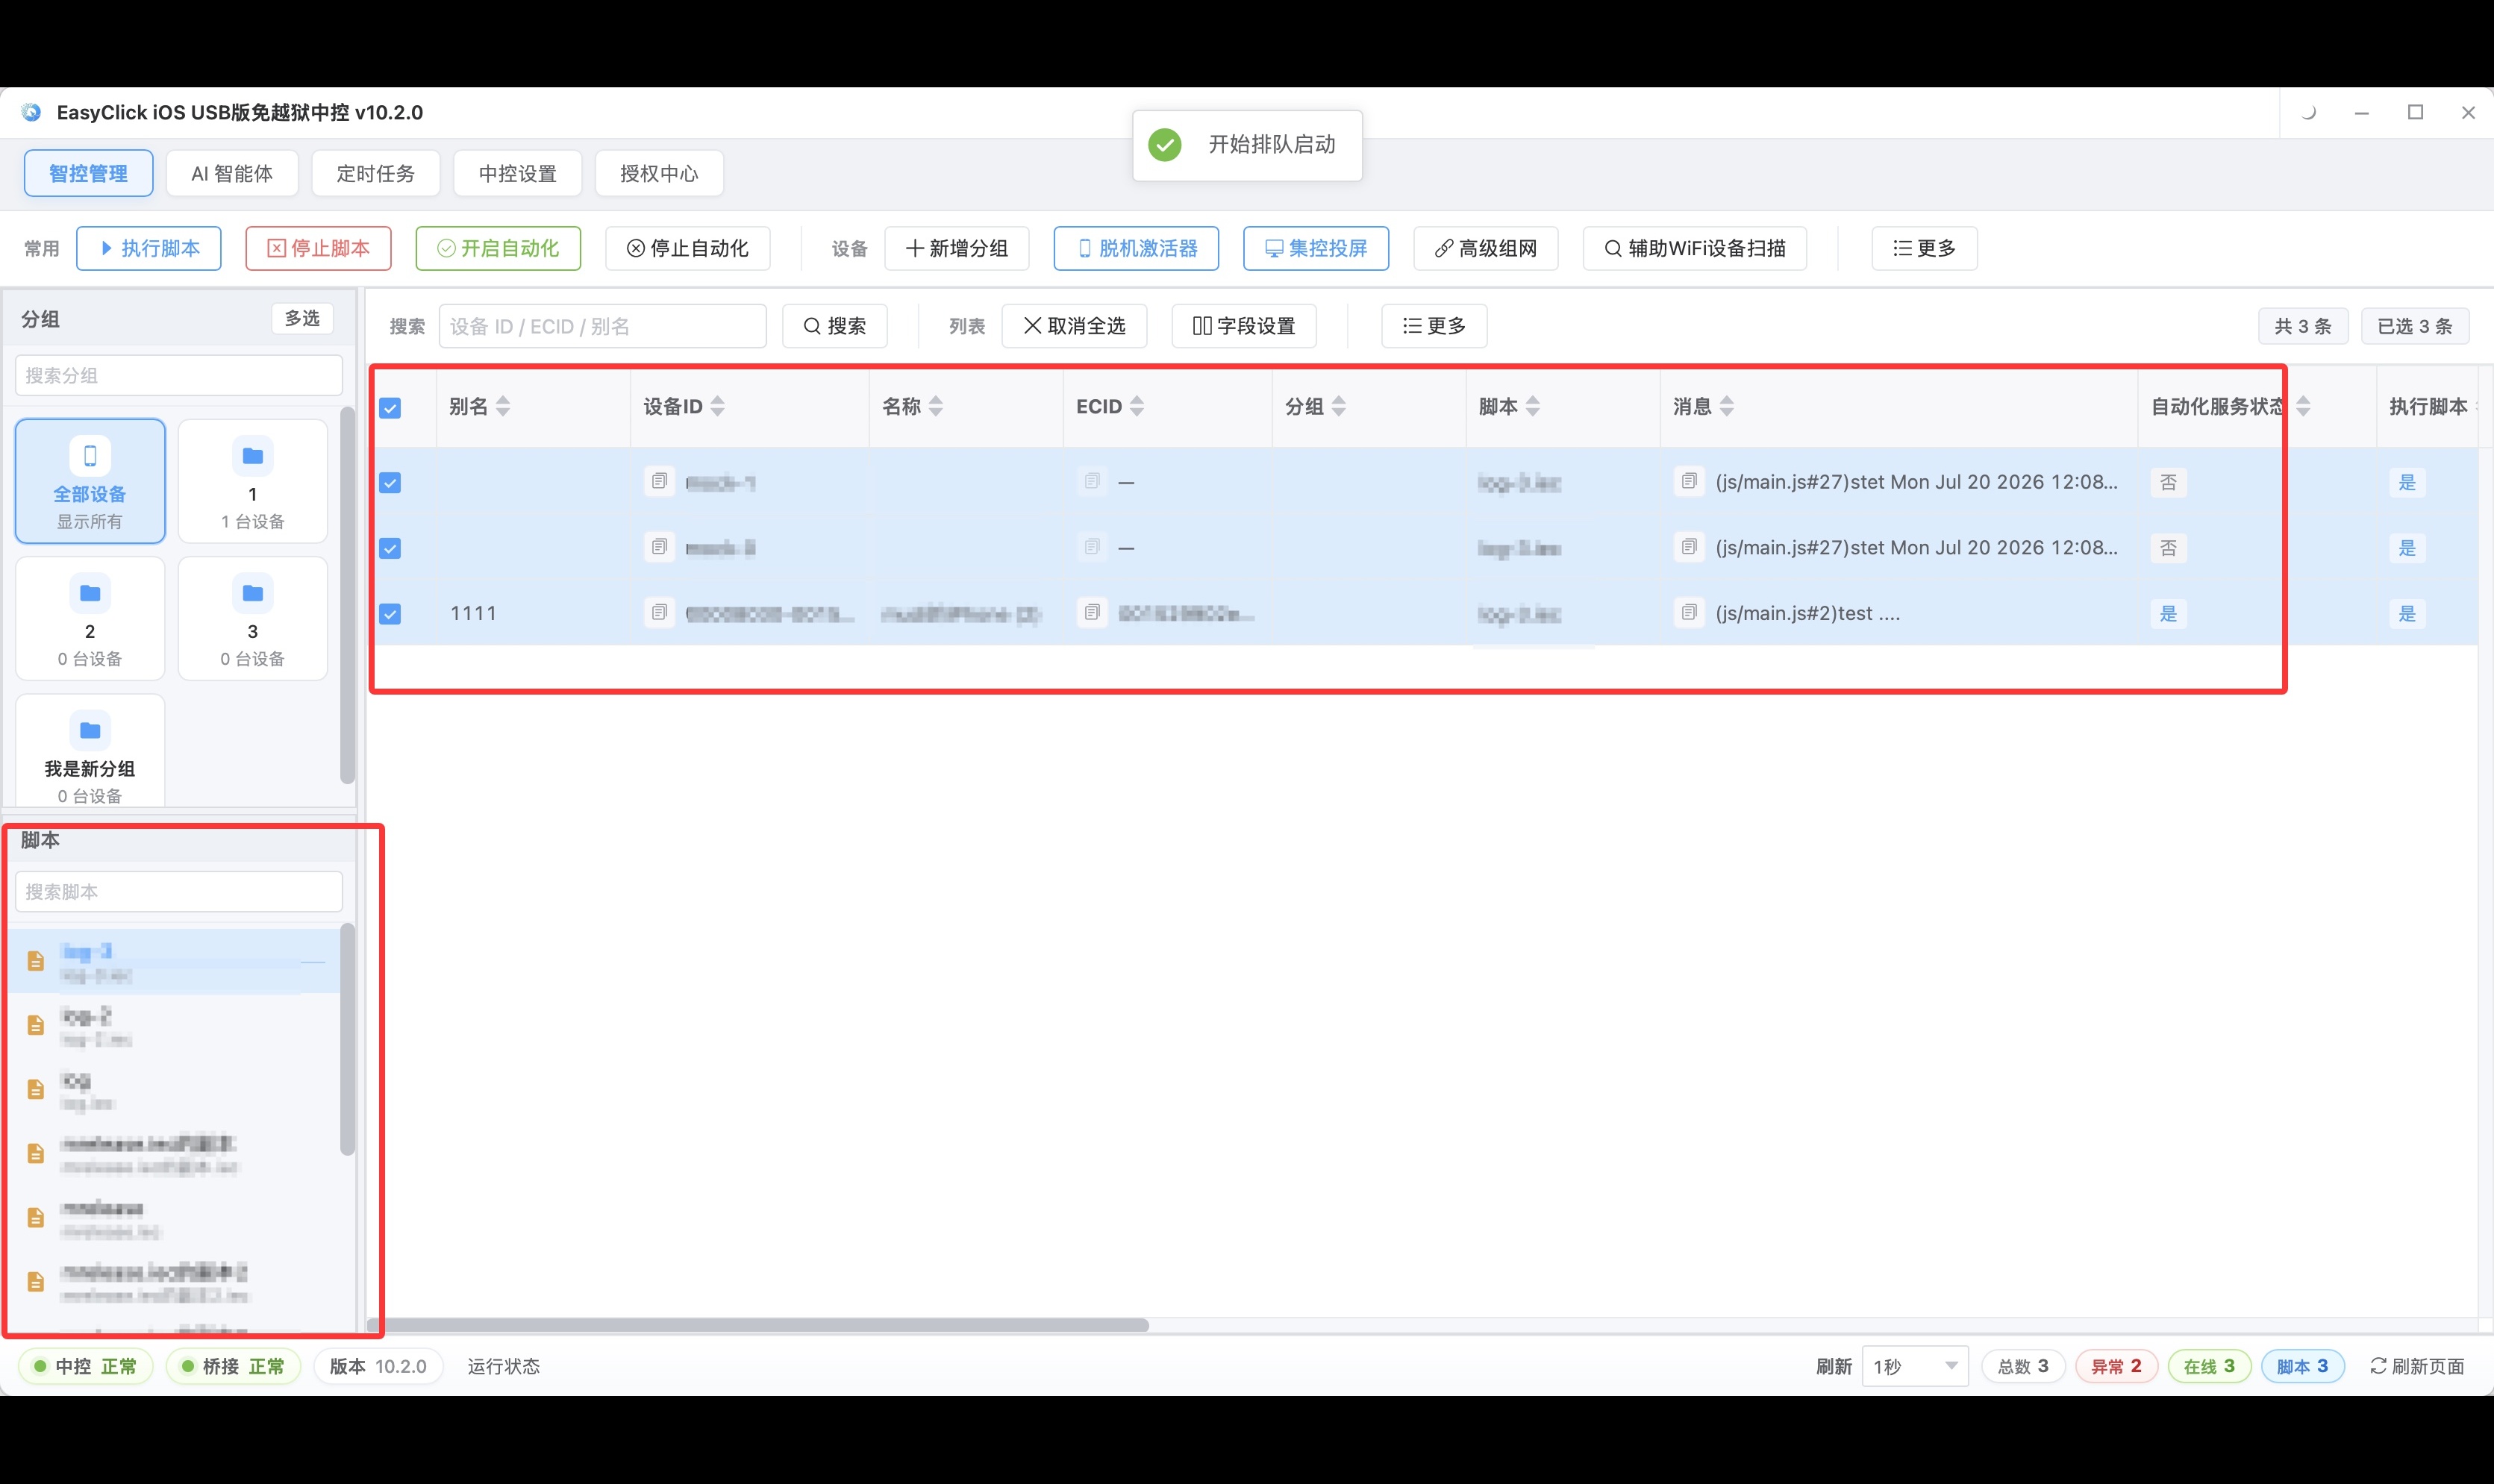This screenshot has height=1484, width=2494.
Task: Click 刷新页面 refresh in the status bar
Action: [x=2417, y=1366]
